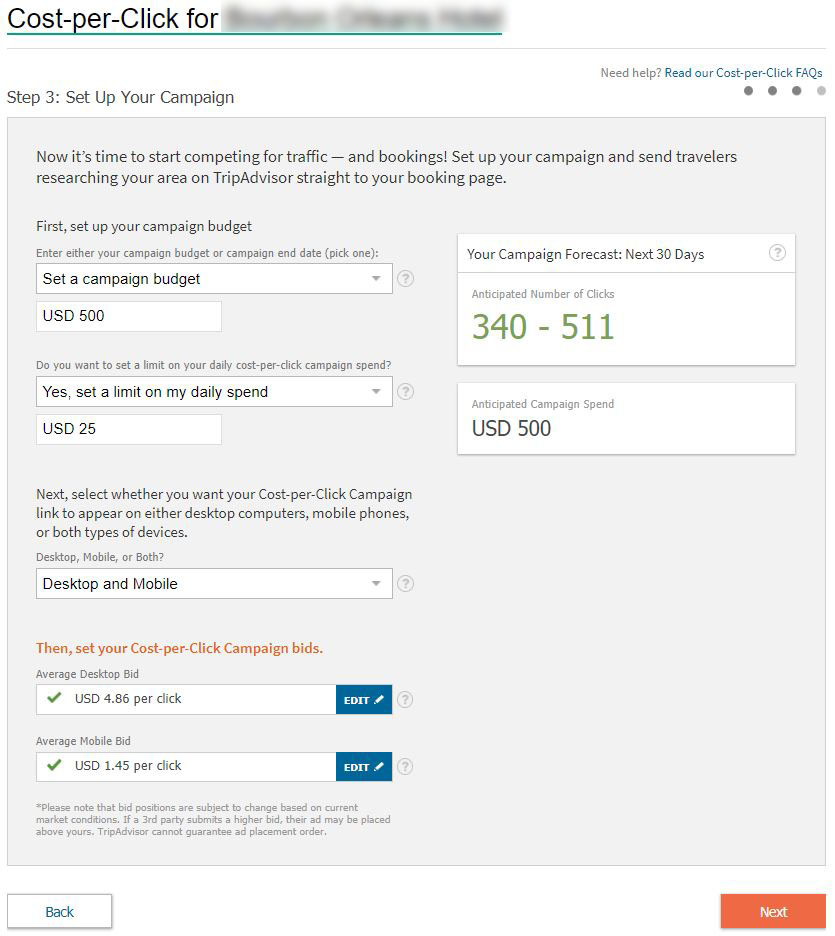Expand the Set a campaign budget dropdown
The height and width of the screenshot is (936, 835).
click(214, 279)
